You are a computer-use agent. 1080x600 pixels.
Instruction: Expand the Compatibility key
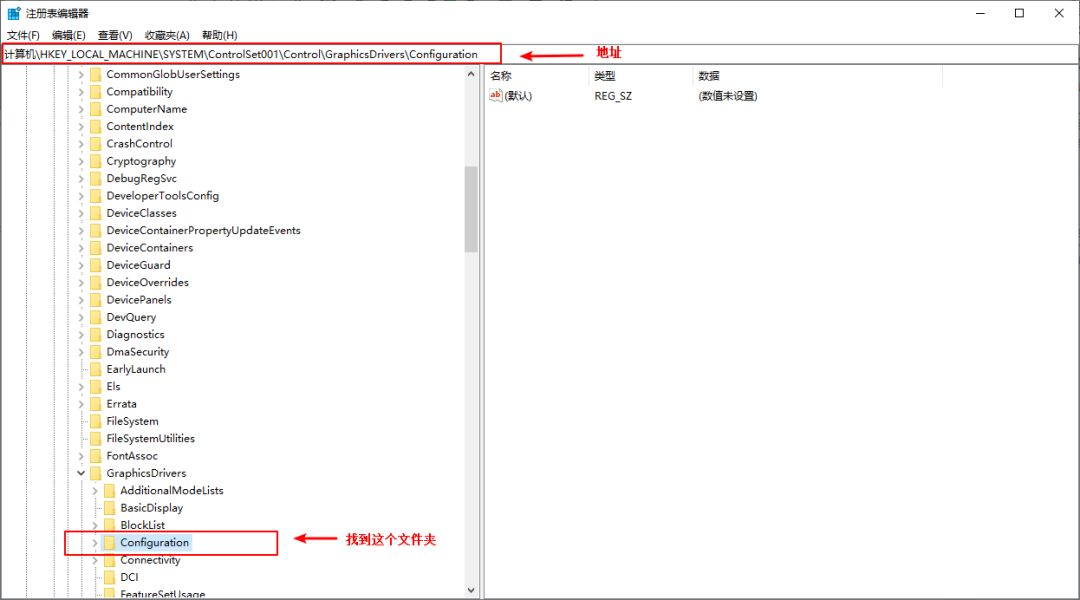pos(81,91)
